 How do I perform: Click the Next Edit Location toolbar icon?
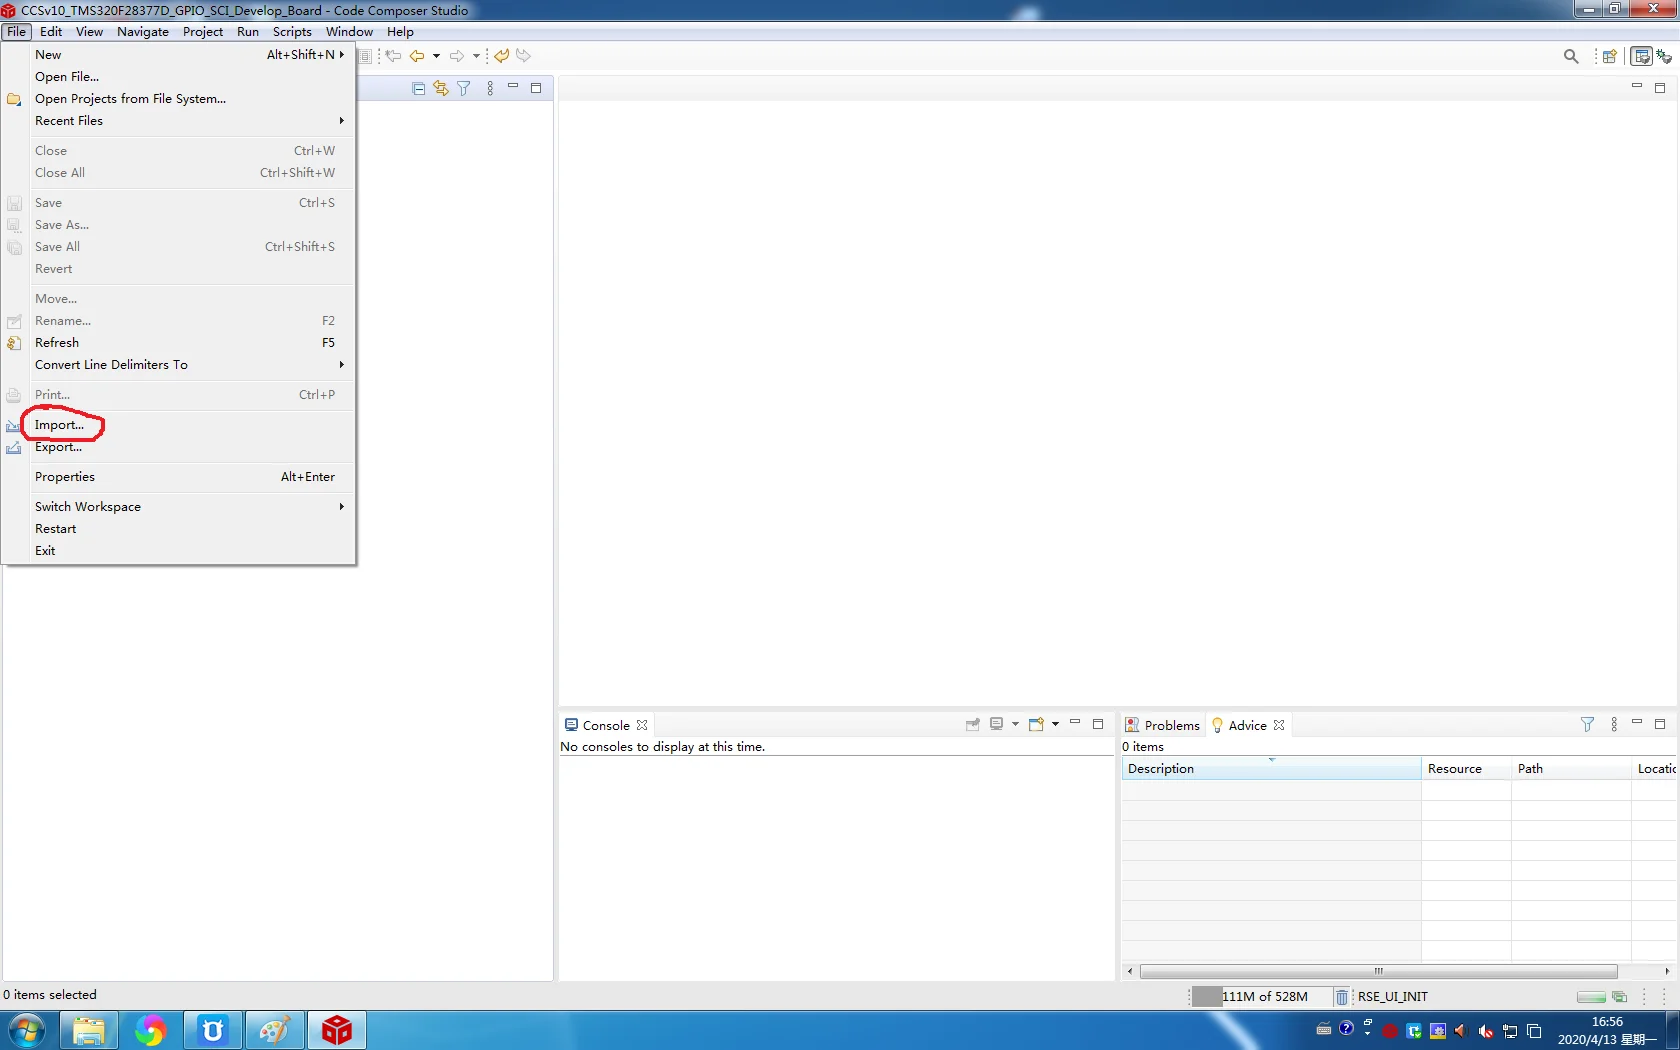point(523,56)
